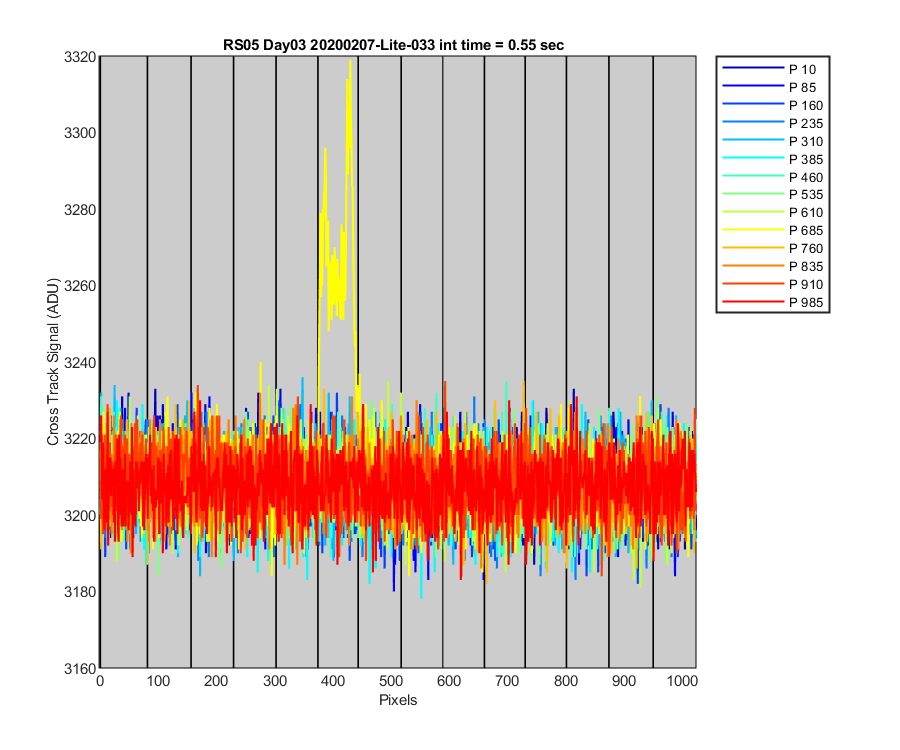Image resolution: width=900 pixels, height=750 pixels.
Task: Click the y-axis tick label 3220
Action: (80, 439)
